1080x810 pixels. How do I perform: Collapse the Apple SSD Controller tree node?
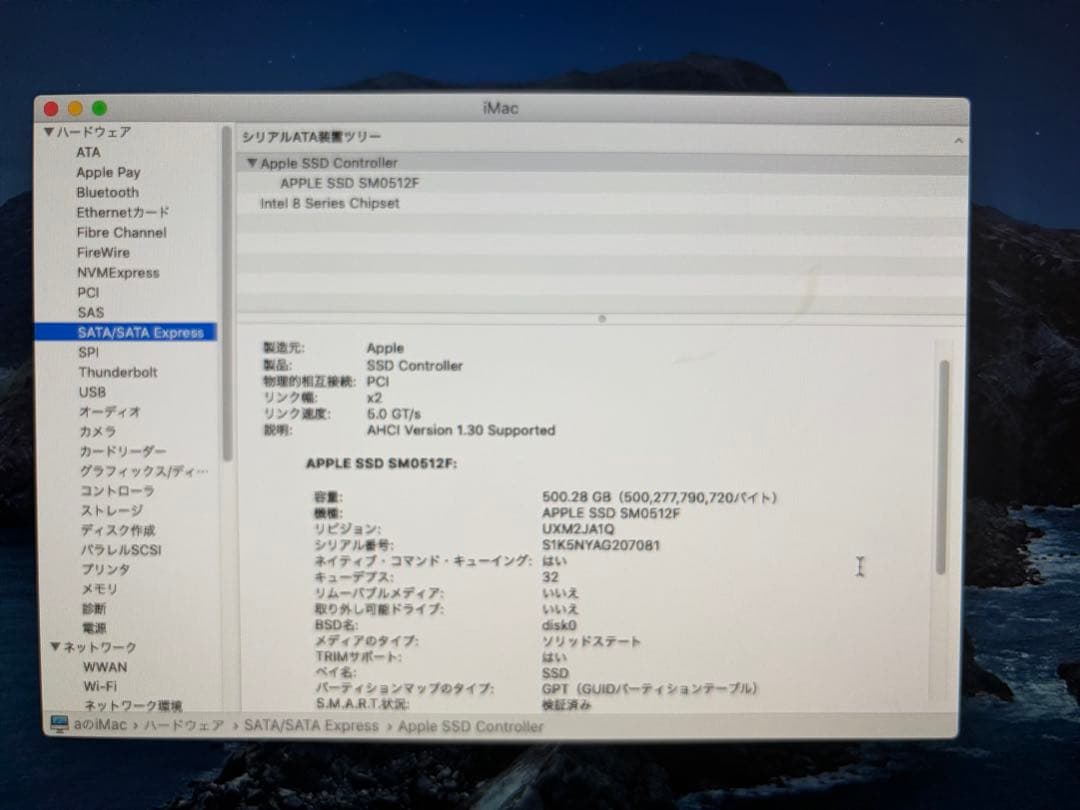[251, 163]
